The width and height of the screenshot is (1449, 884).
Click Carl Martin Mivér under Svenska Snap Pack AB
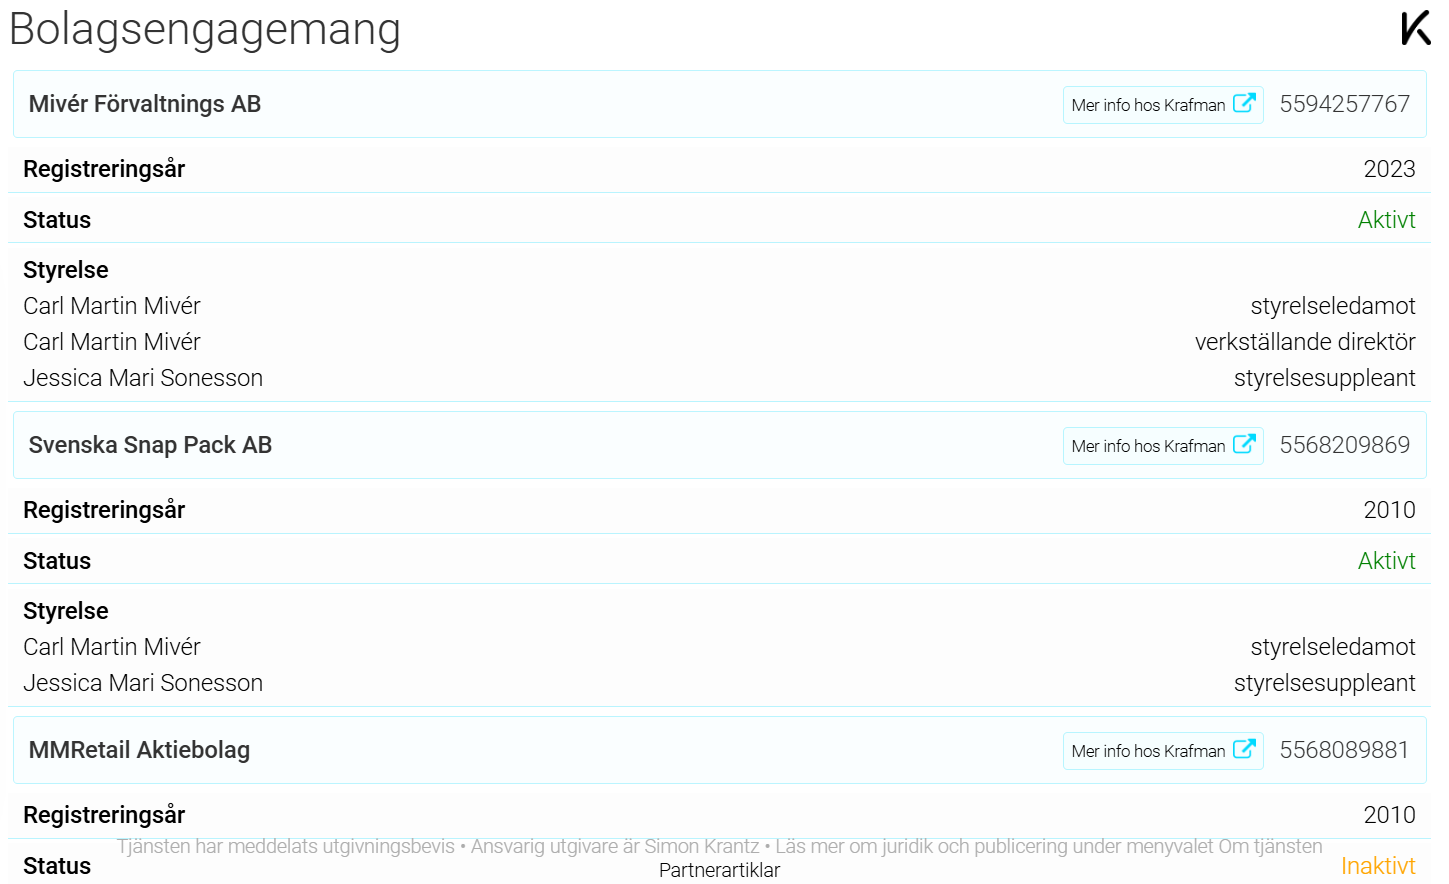[112, 647]
